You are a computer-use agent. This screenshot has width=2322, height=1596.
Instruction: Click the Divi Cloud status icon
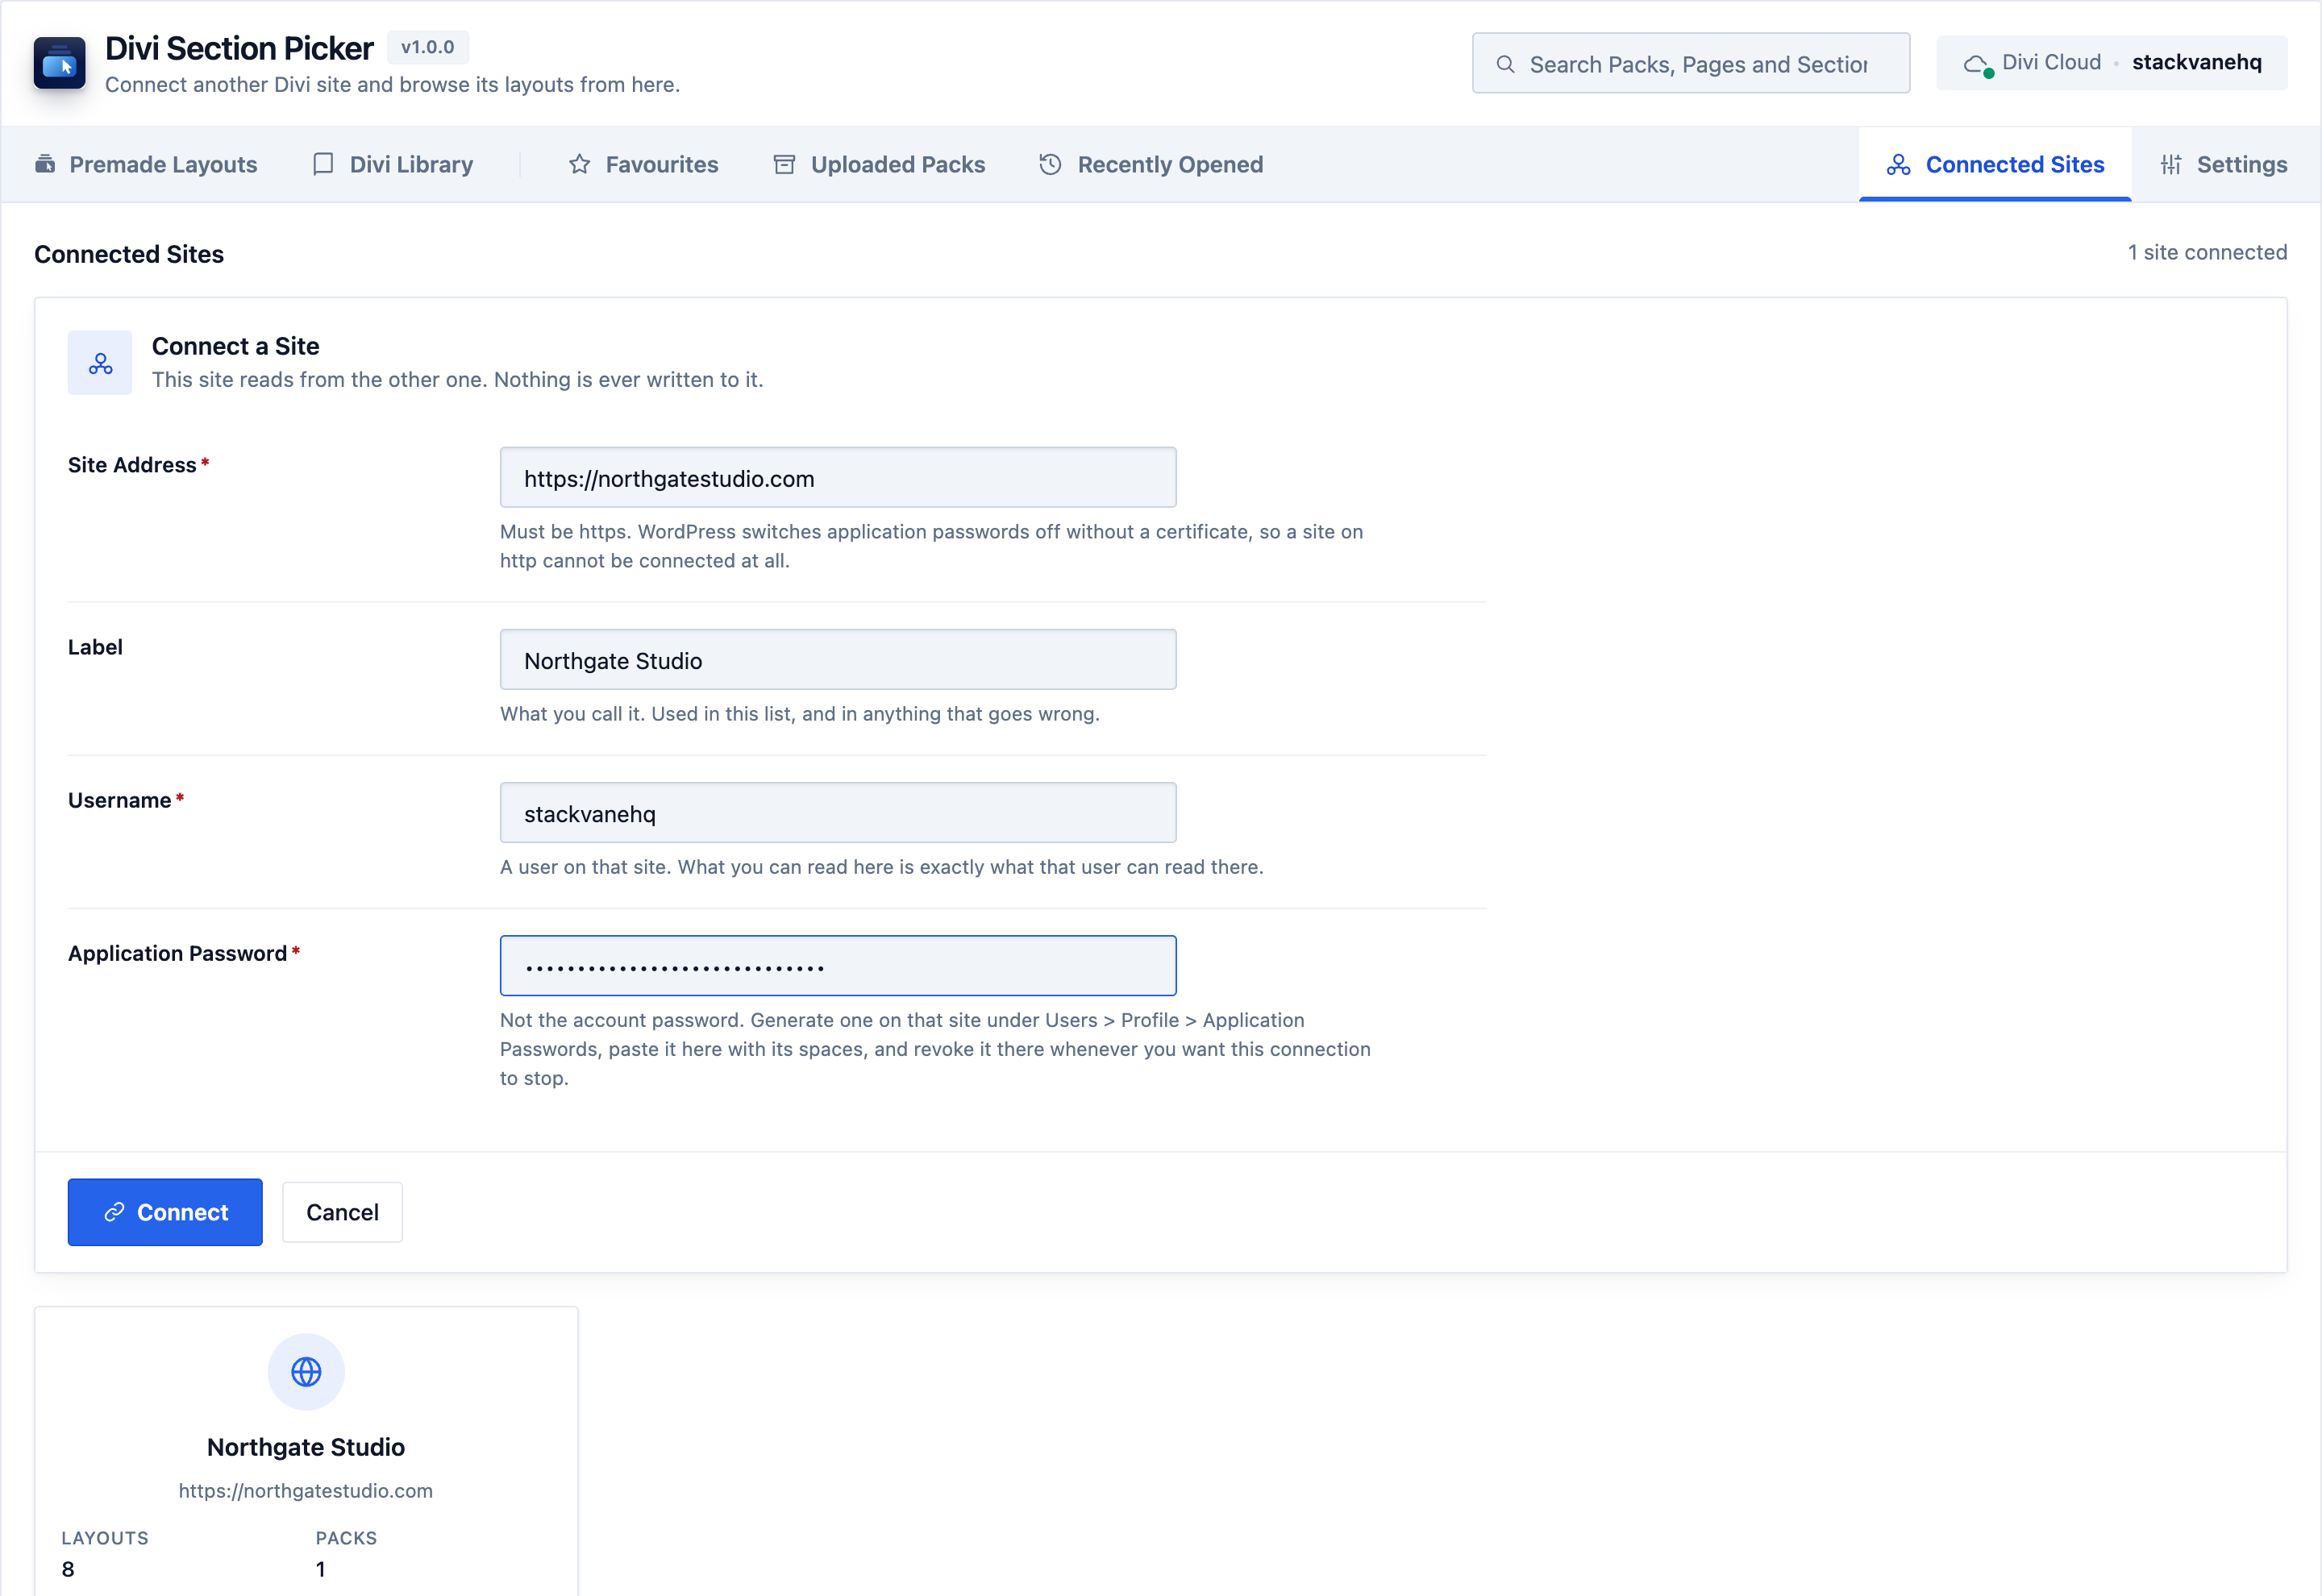(1977, 64)
